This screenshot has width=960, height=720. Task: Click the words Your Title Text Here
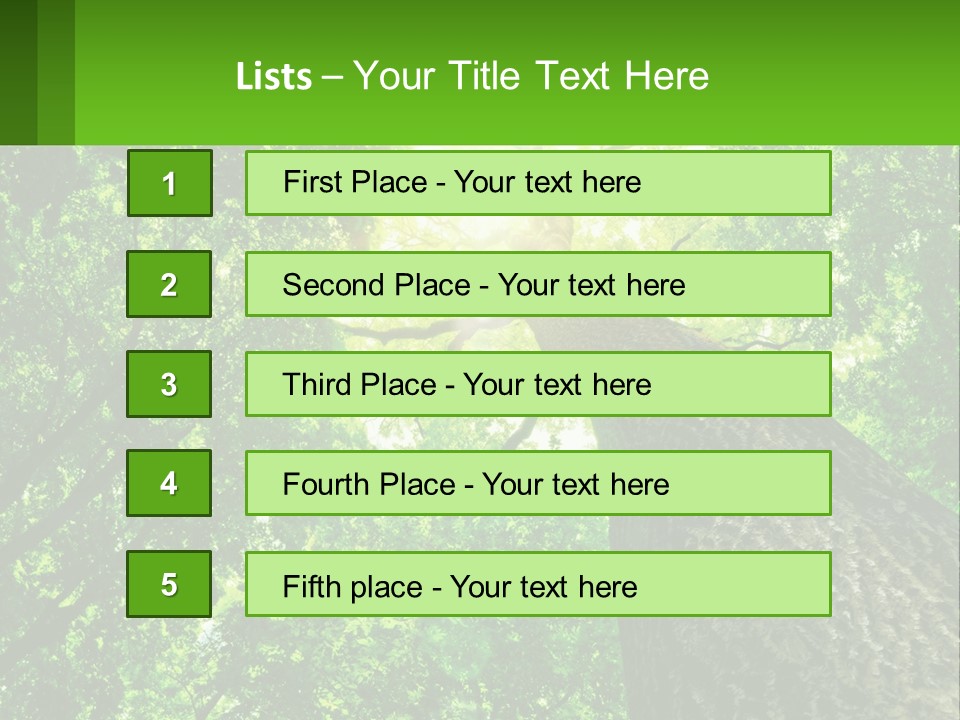pos(531,76)
